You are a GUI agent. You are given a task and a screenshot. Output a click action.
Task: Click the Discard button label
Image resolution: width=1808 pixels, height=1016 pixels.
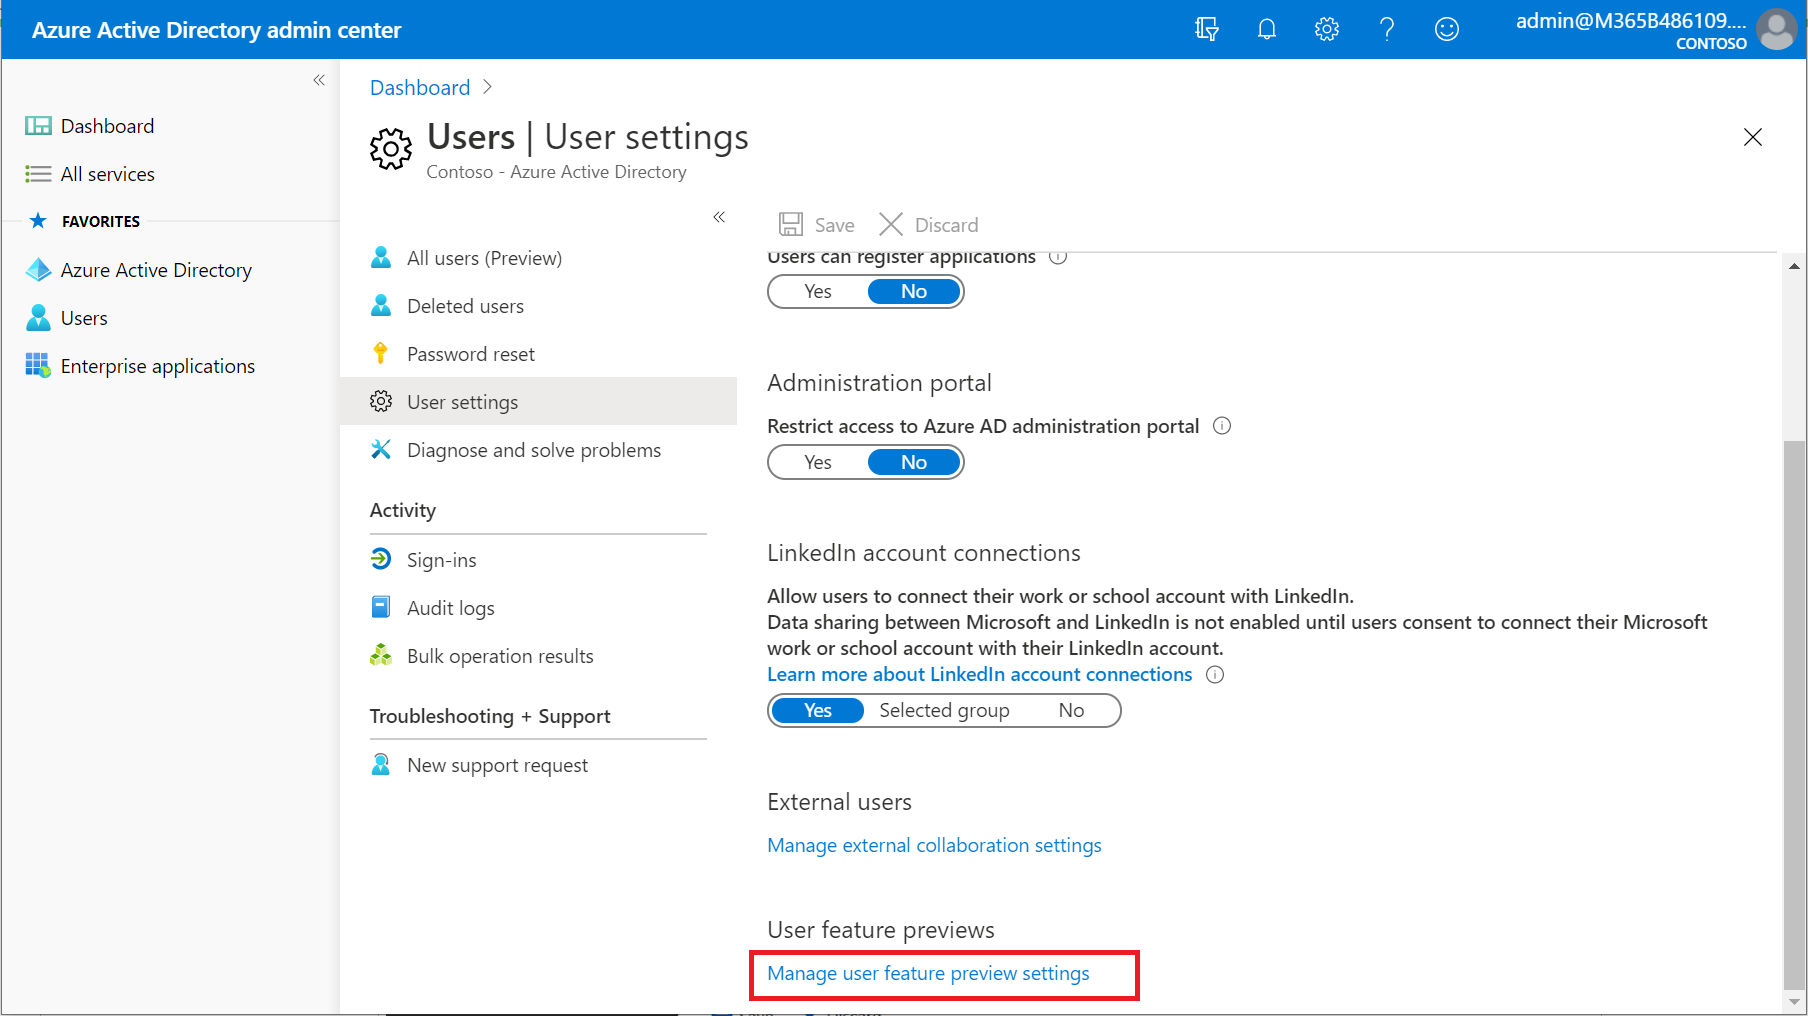click(x=946, y=225)
